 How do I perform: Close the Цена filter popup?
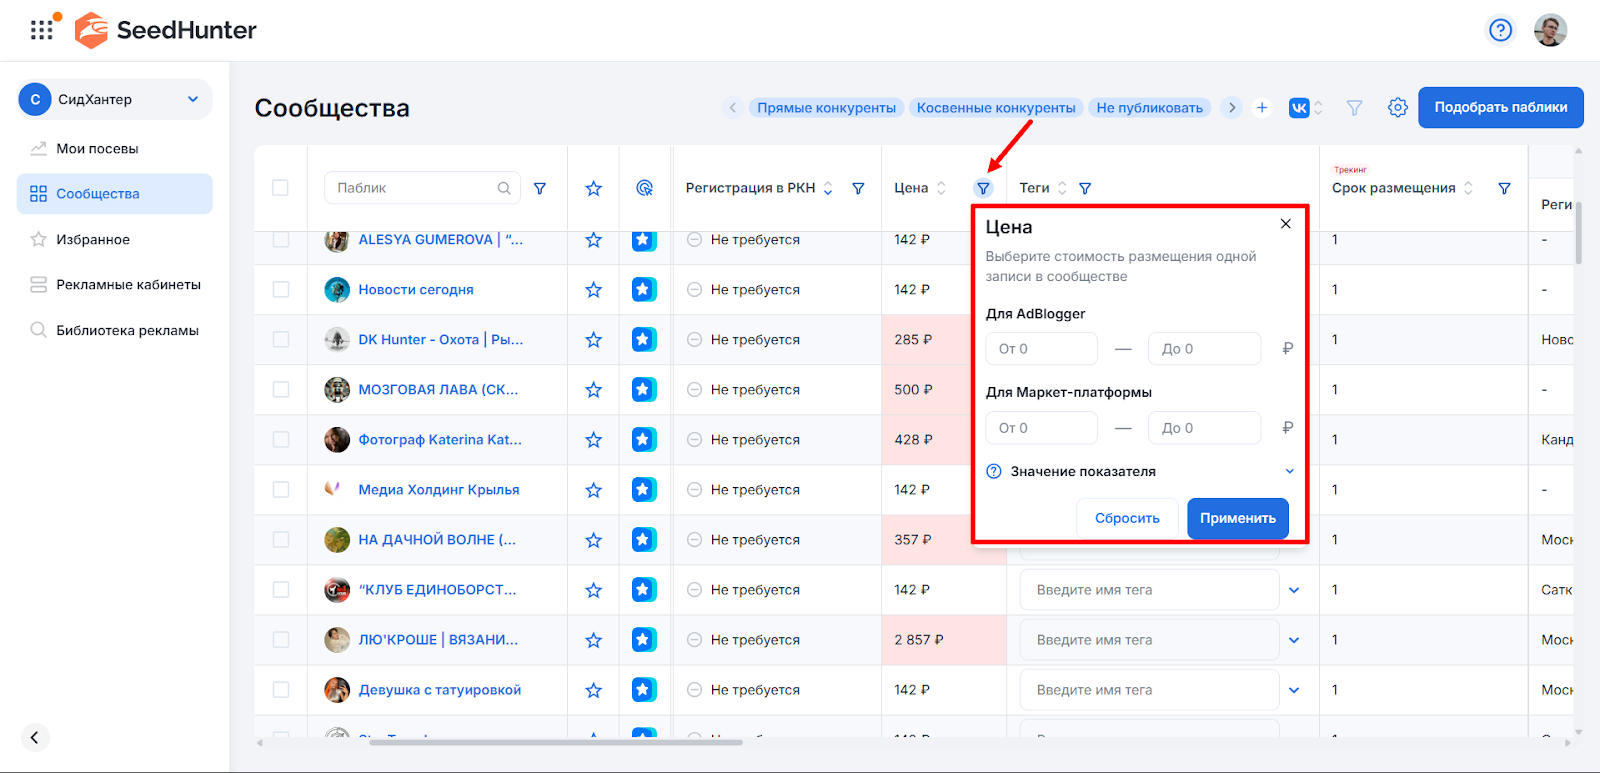tap(1285, 224)
